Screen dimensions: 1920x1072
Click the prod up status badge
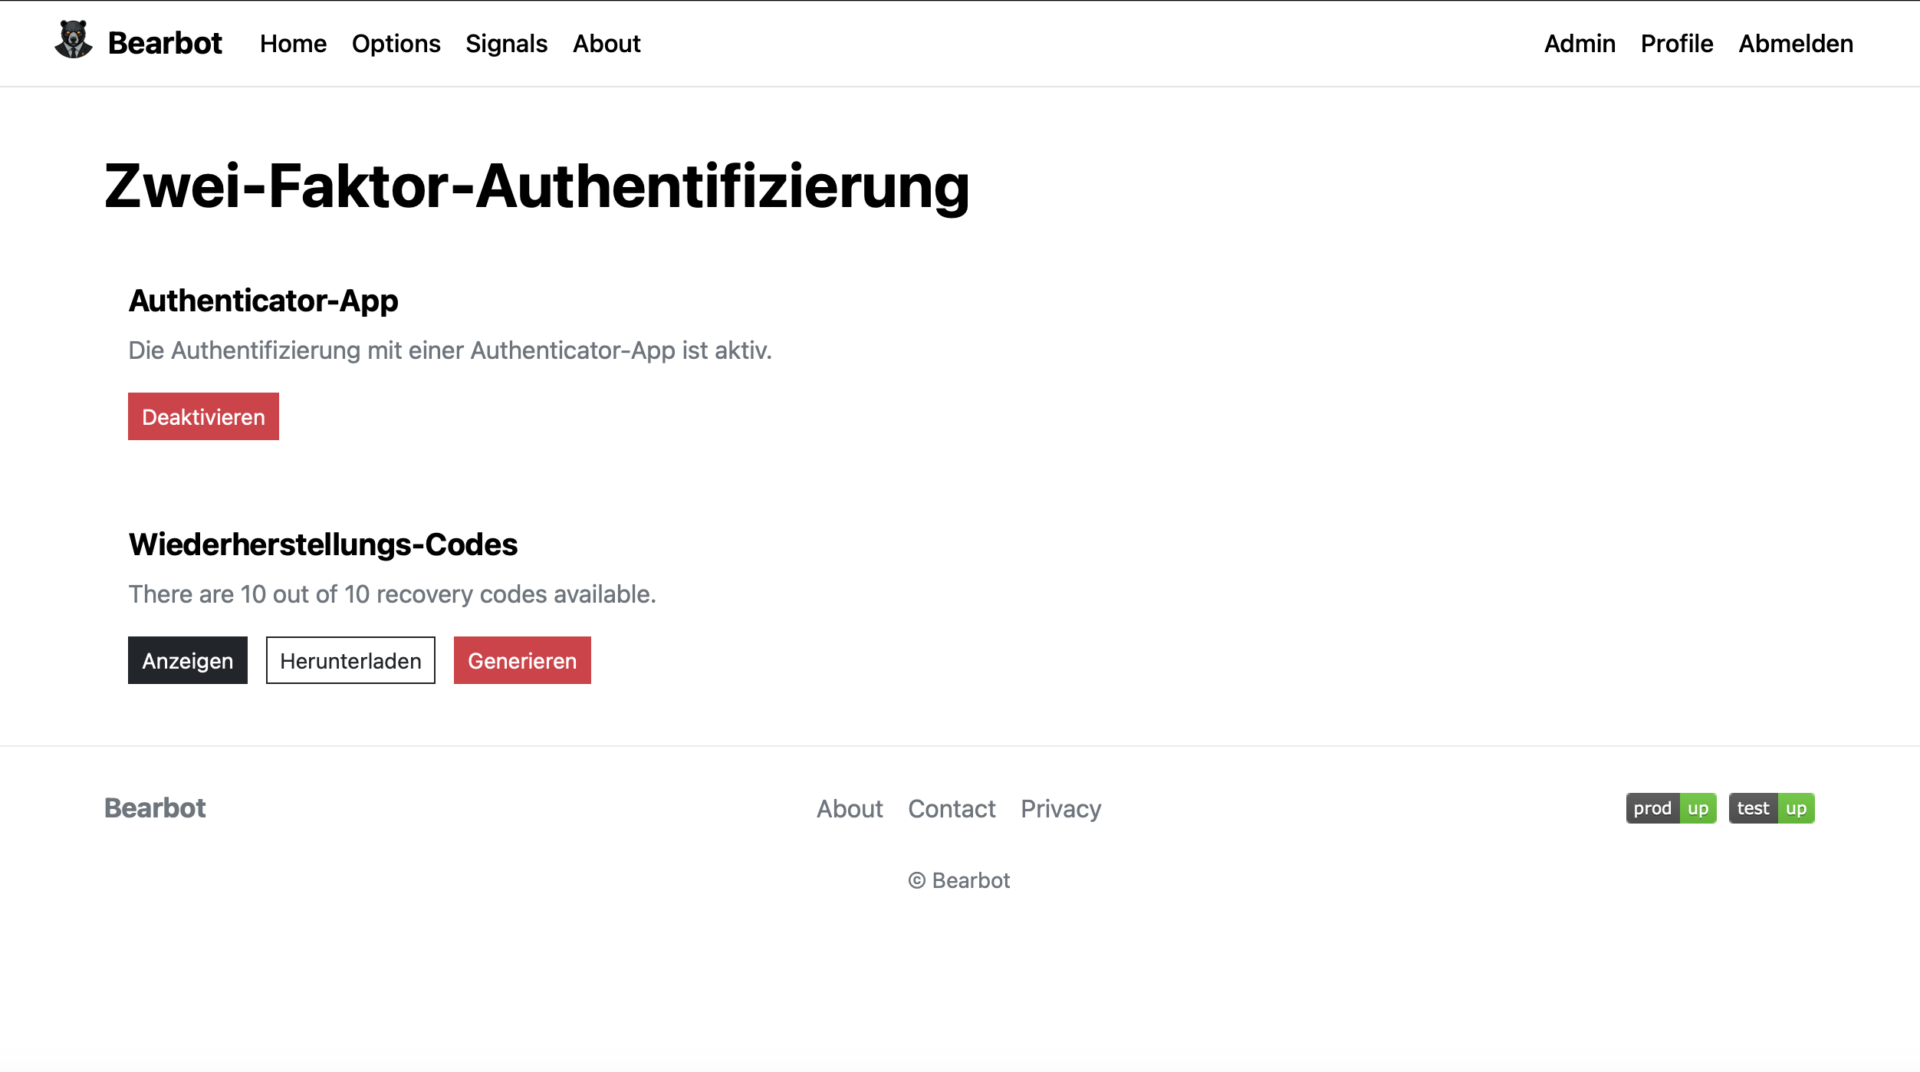pyautogui.click(x=1670, y=808)
